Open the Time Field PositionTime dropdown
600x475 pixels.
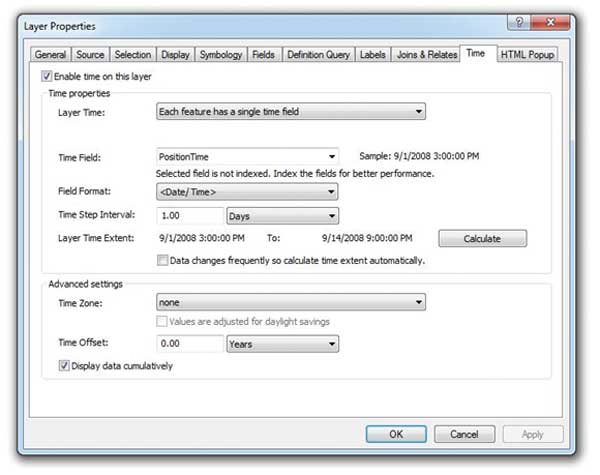[247, 157]
